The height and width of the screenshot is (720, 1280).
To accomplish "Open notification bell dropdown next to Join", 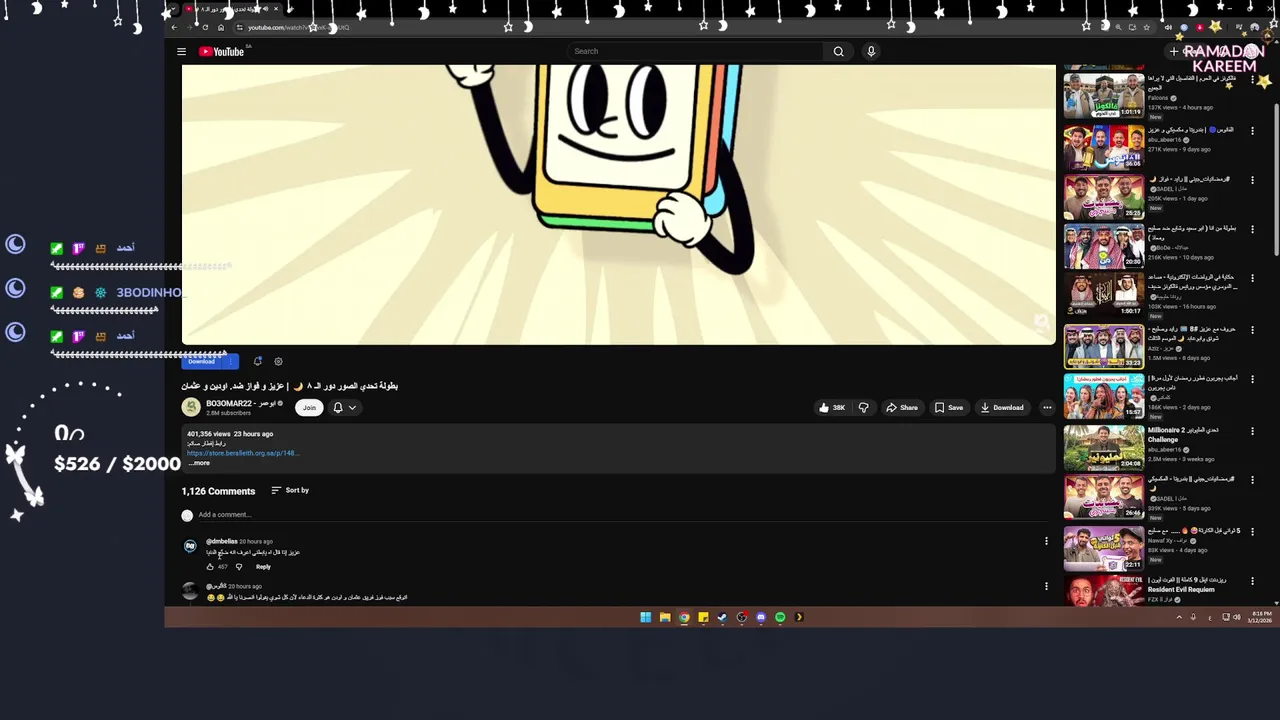I will coord(344,407).
